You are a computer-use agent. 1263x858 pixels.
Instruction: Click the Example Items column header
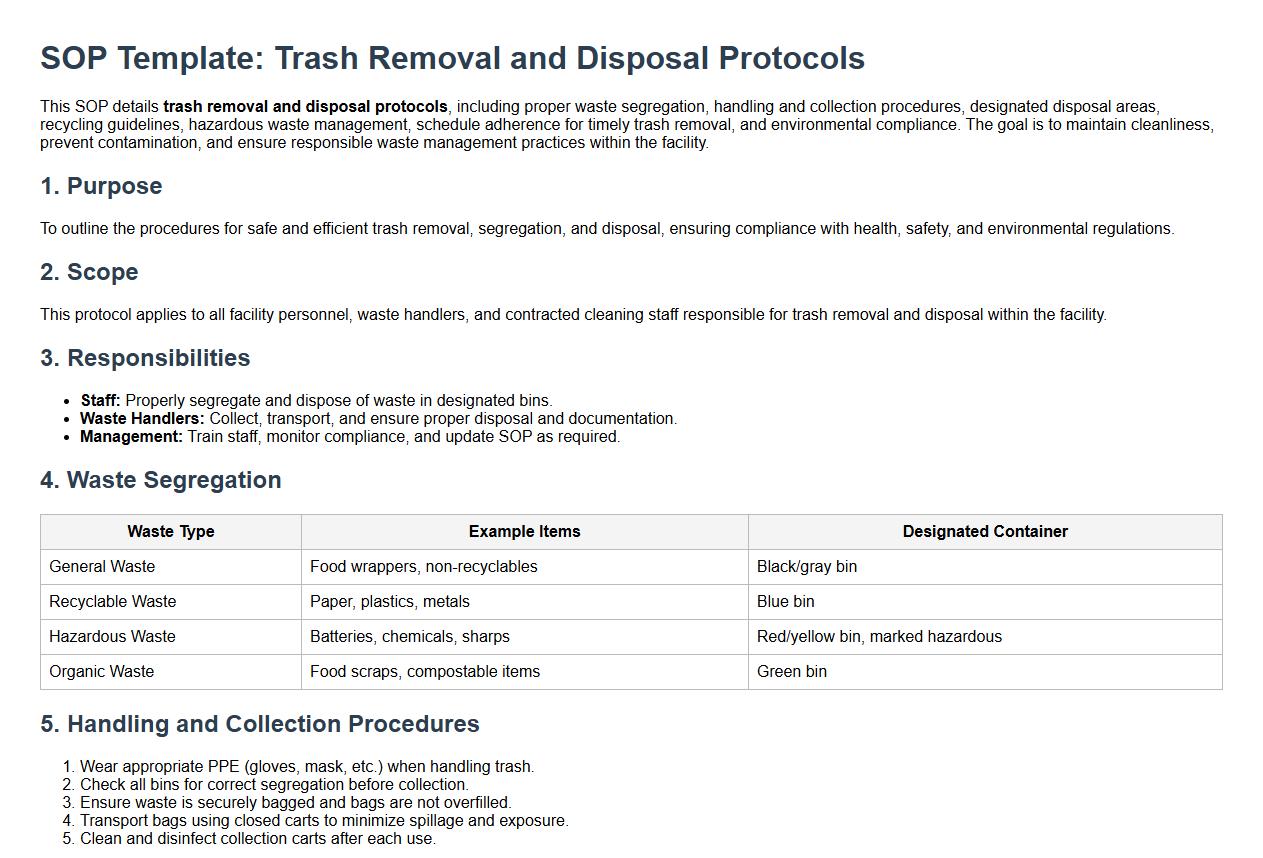pos(524,532)
